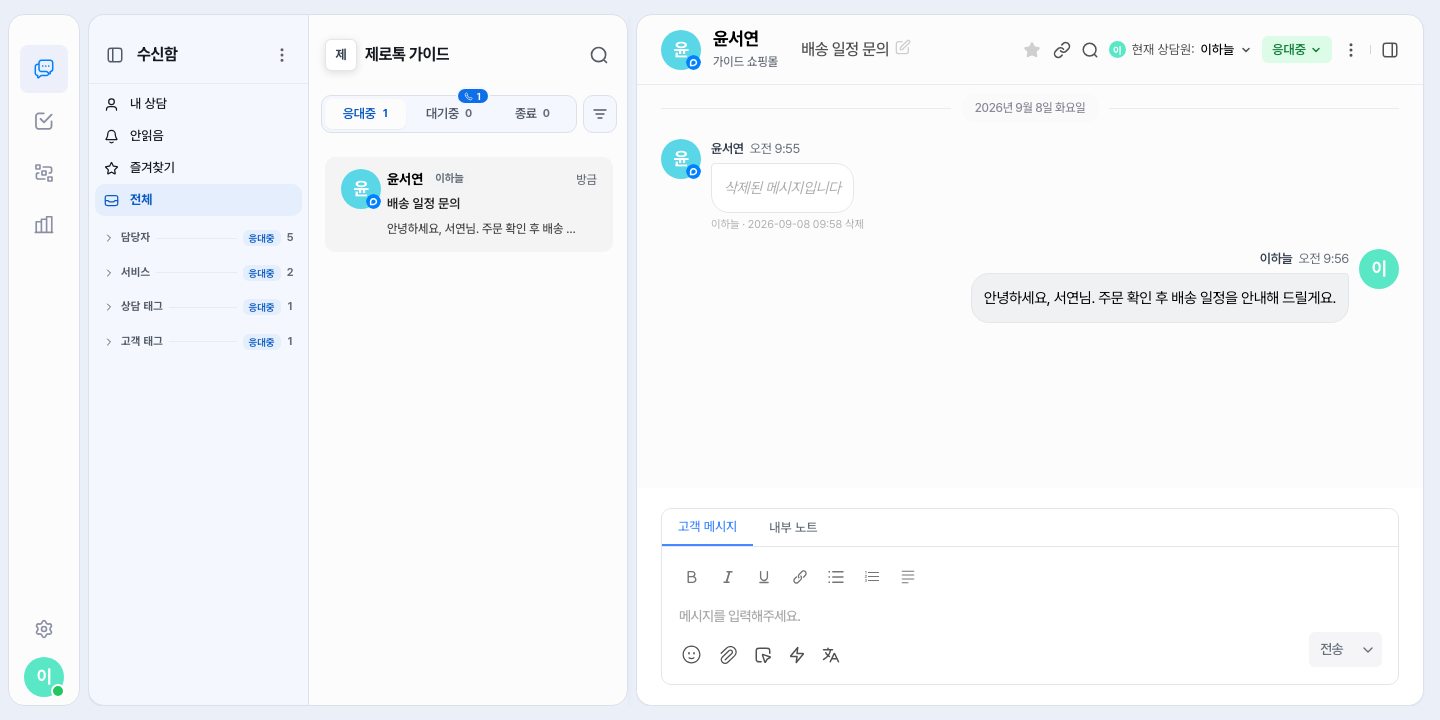Open the translate message tool
This screenshot has height=720, width=1440.
click(831, 655)
